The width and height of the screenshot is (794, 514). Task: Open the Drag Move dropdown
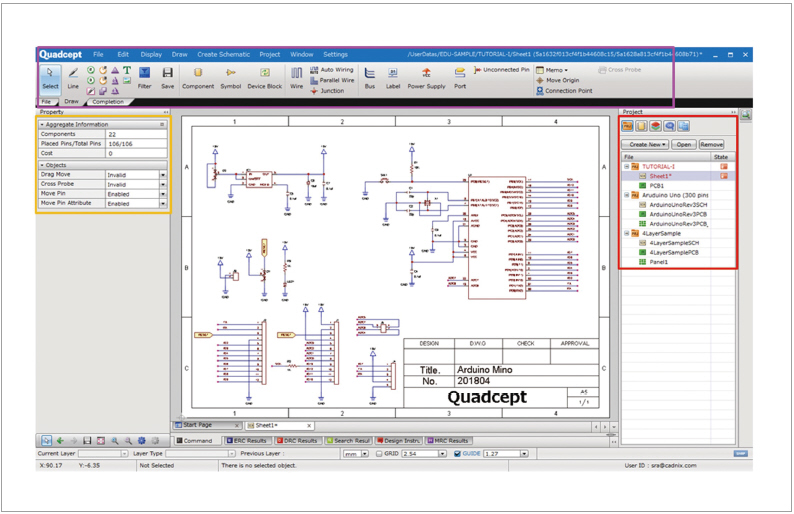pos(162,174)
